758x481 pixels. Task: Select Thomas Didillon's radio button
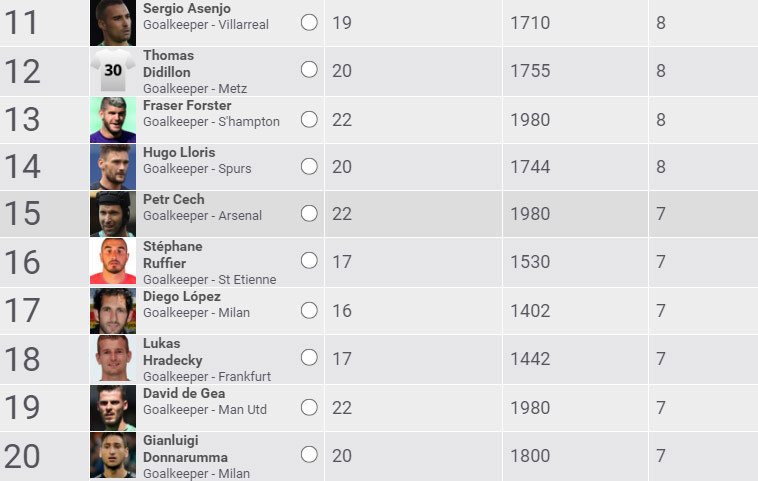point(309,70)
